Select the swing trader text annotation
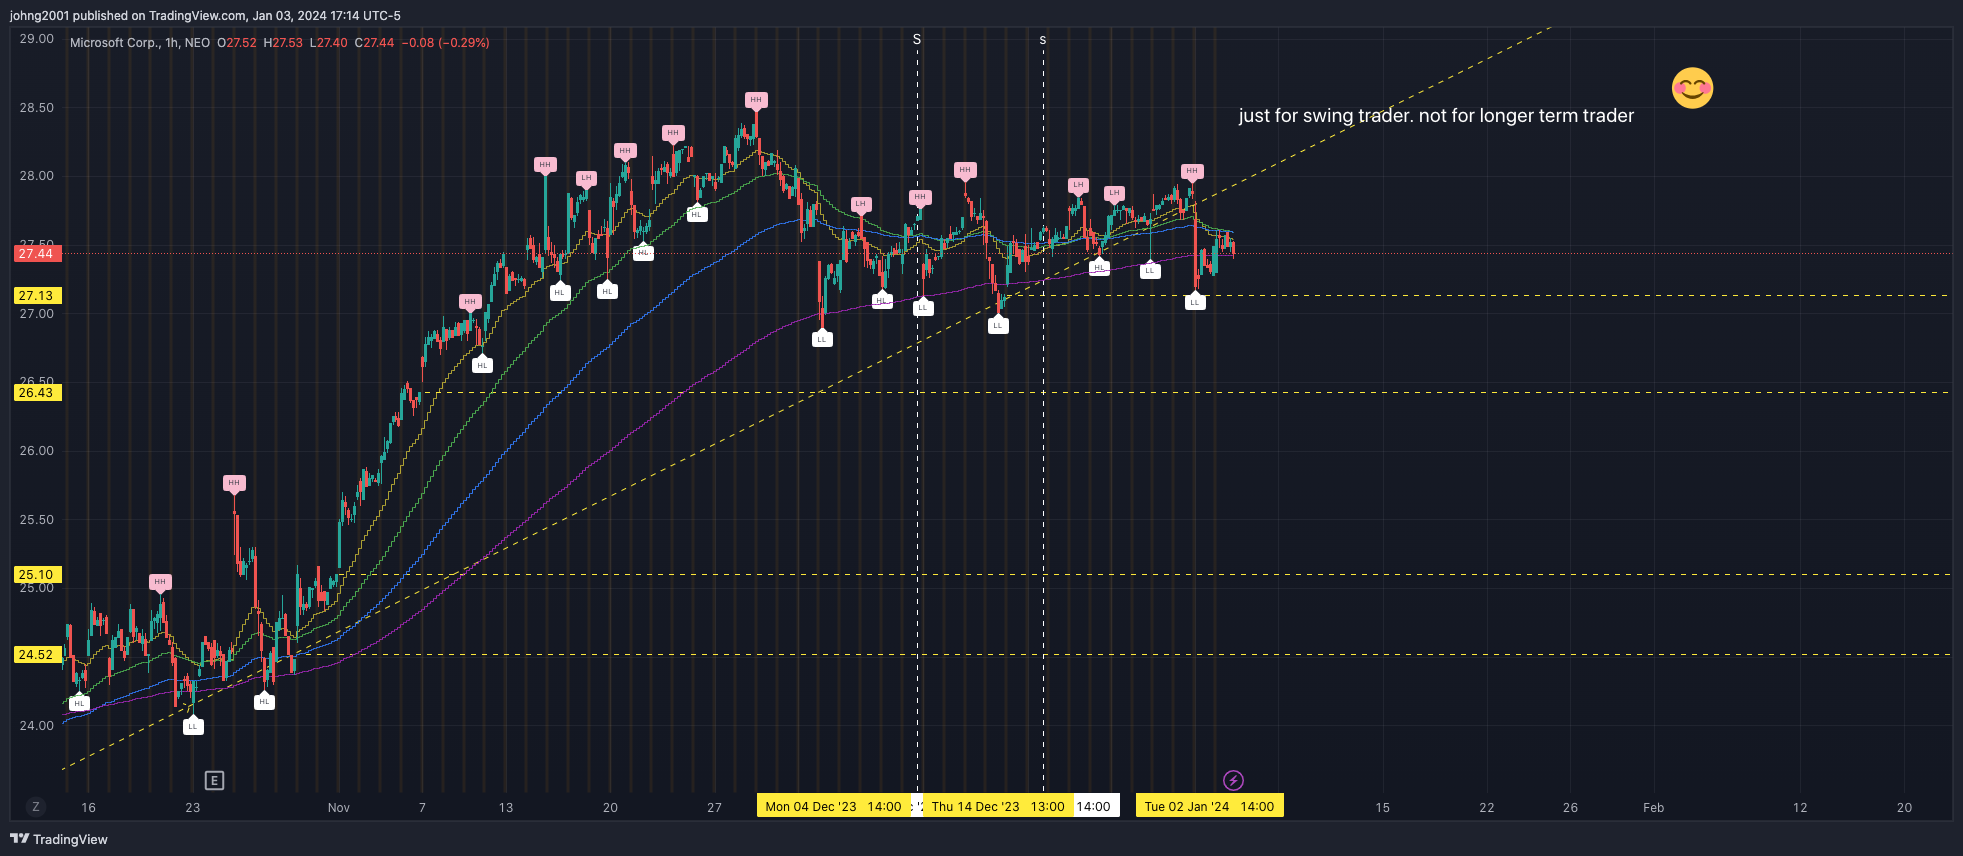 pos(1436,116)
